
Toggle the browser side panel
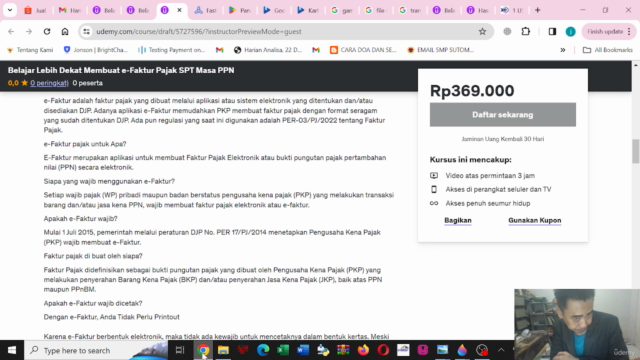[x=552, y=31]
